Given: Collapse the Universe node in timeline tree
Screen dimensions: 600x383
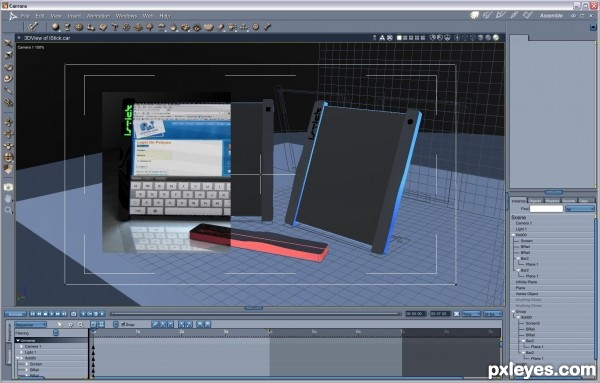Looking at the screenshot, I should click(18, 340).
